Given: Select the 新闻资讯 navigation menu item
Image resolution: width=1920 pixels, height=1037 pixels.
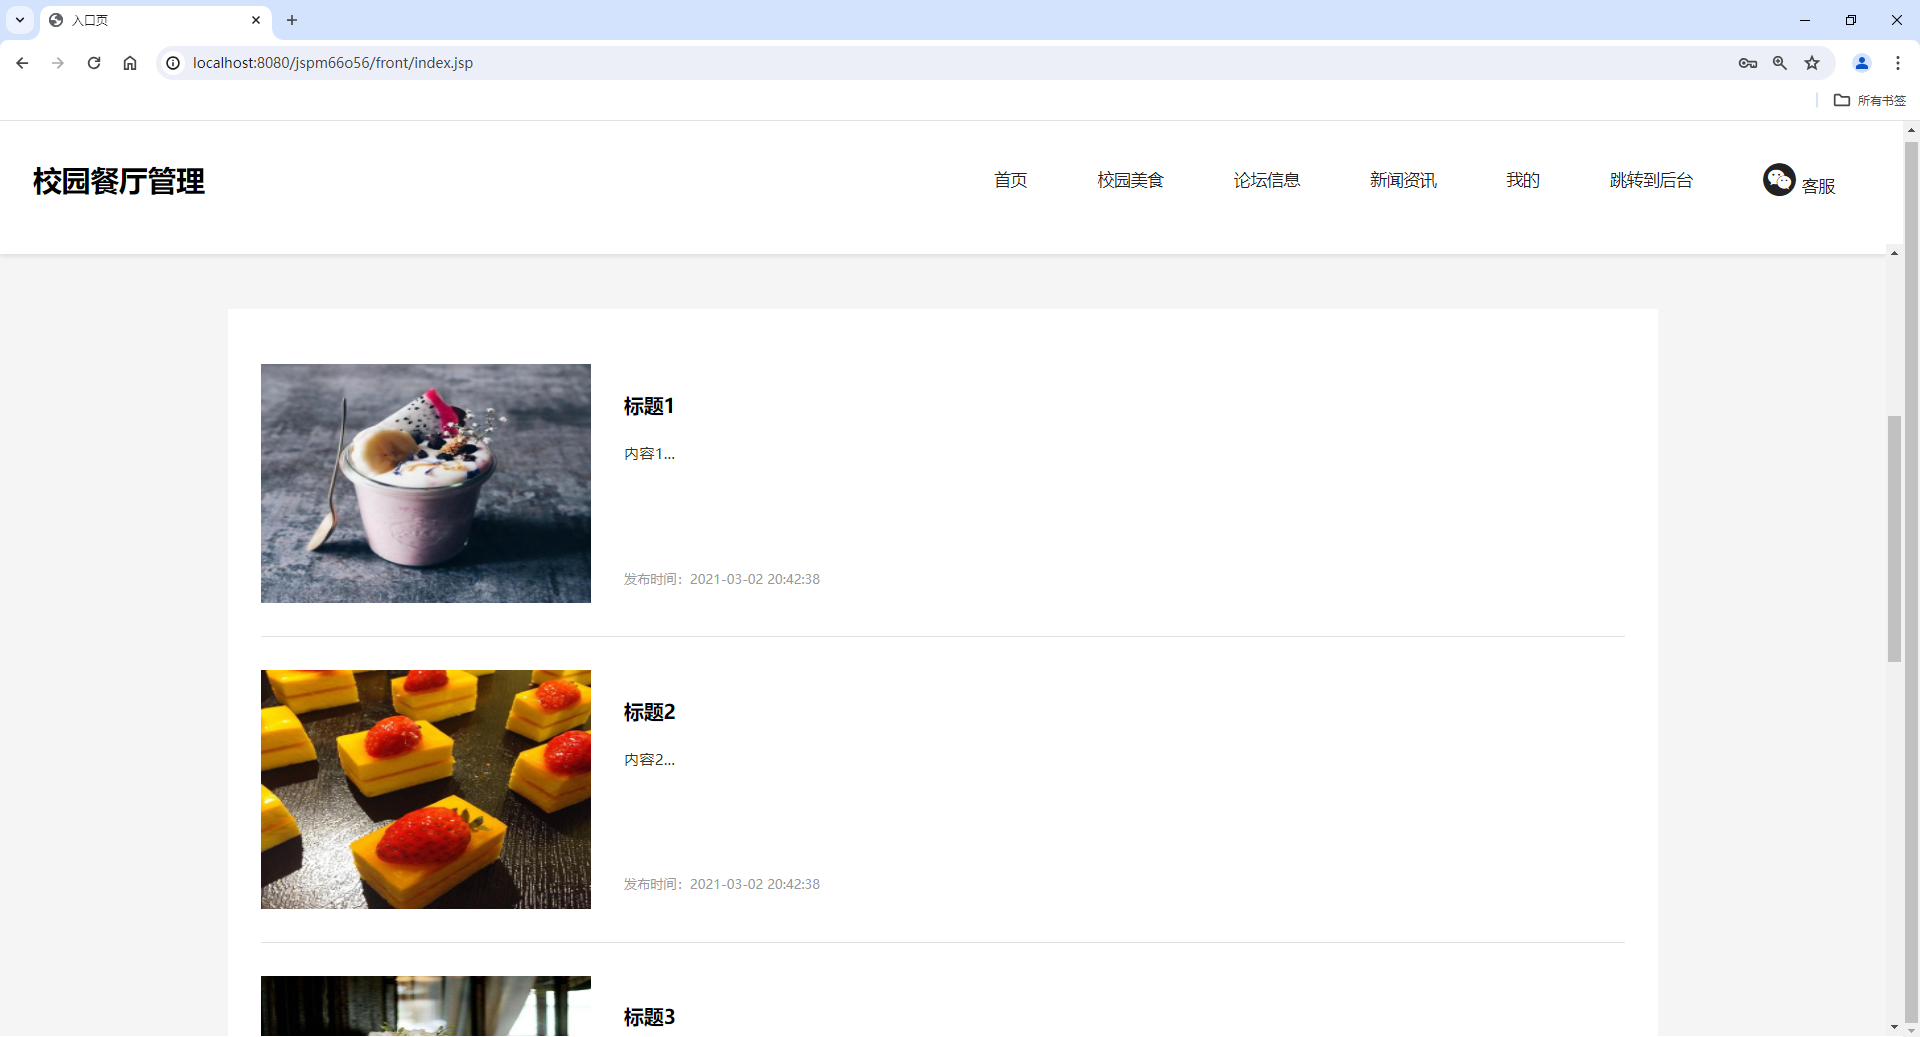Looking at the screenshot, I should pos(1402,180).
